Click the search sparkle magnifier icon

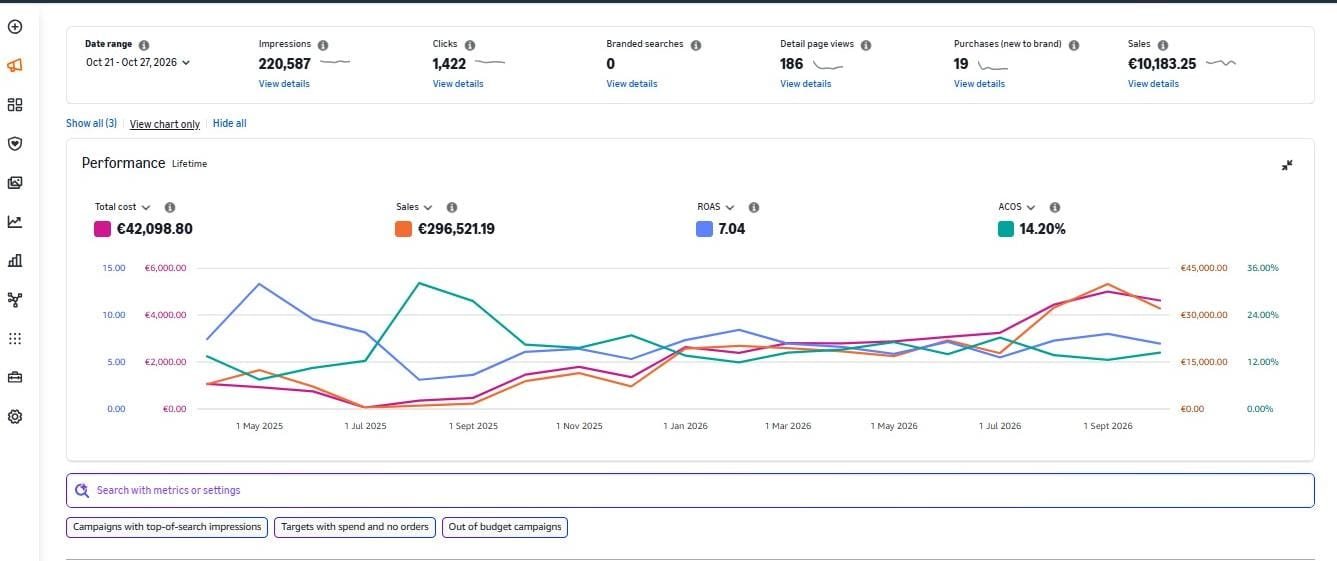83,490
